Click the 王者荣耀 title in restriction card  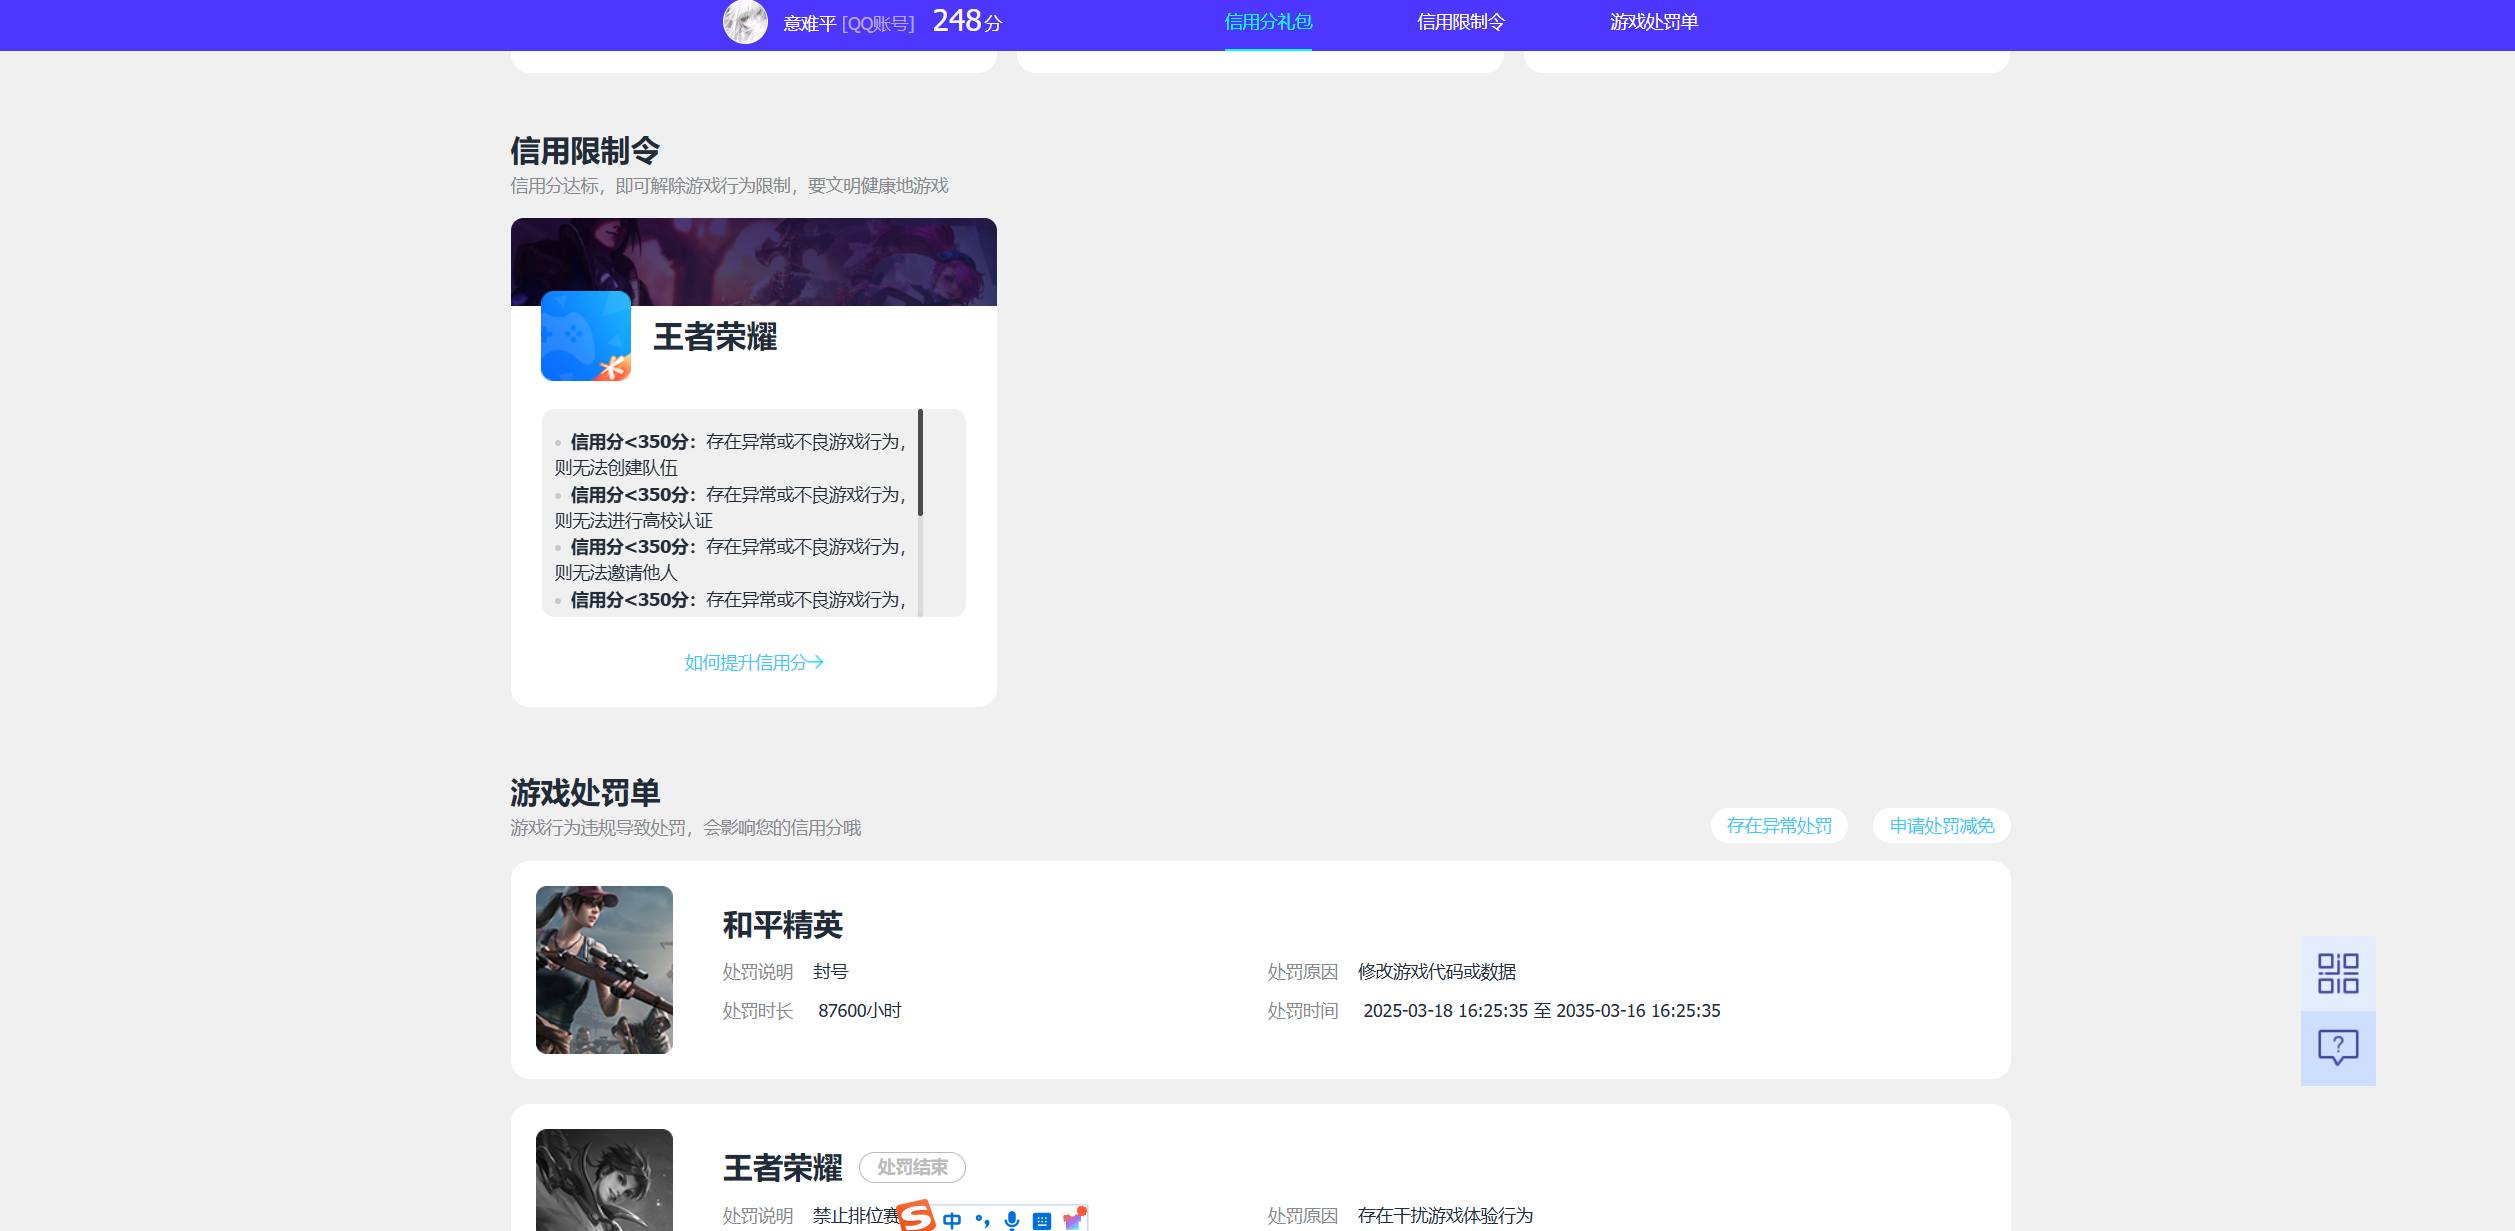click(715, 337)
